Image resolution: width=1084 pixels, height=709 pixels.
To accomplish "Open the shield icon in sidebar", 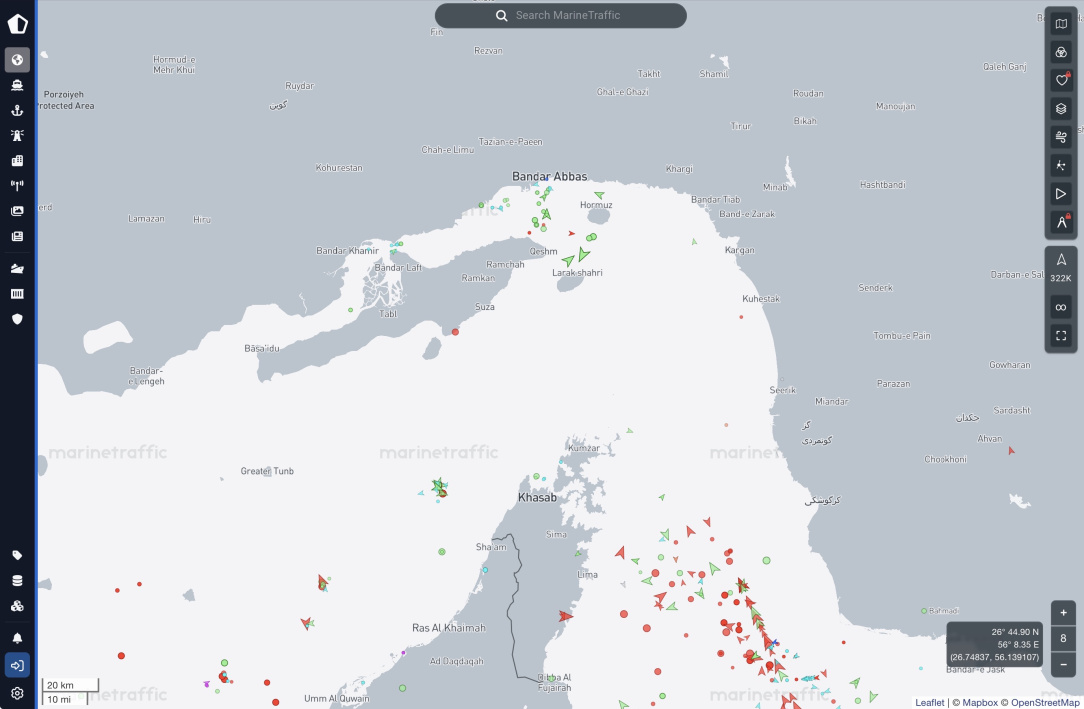I will coord(17,319).
